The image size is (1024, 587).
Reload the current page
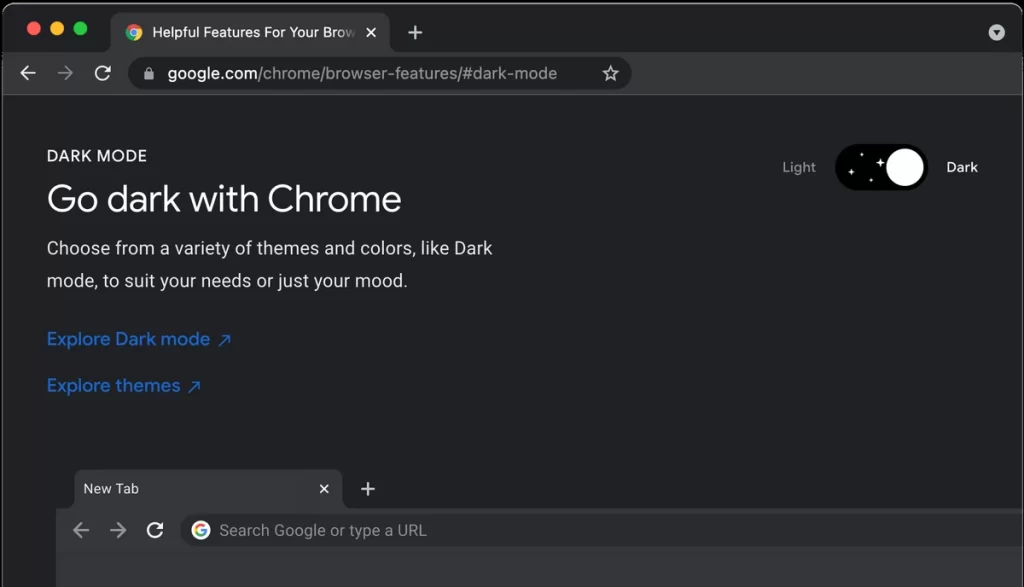point(103,72)
